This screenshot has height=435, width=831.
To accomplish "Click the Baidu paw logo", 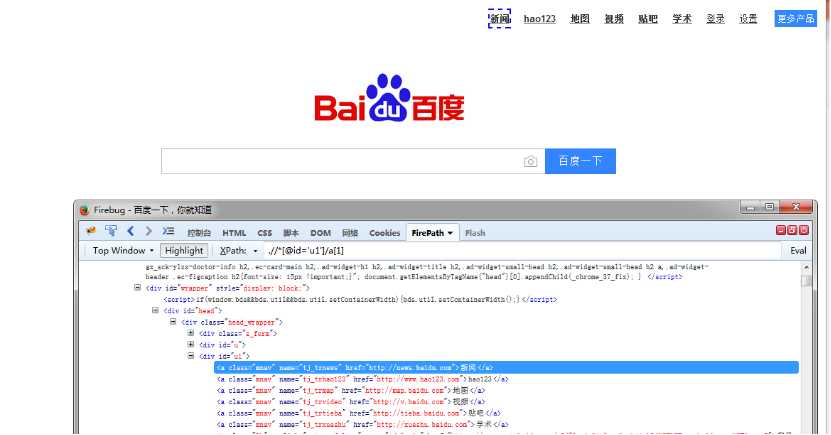I will point(389,98).
